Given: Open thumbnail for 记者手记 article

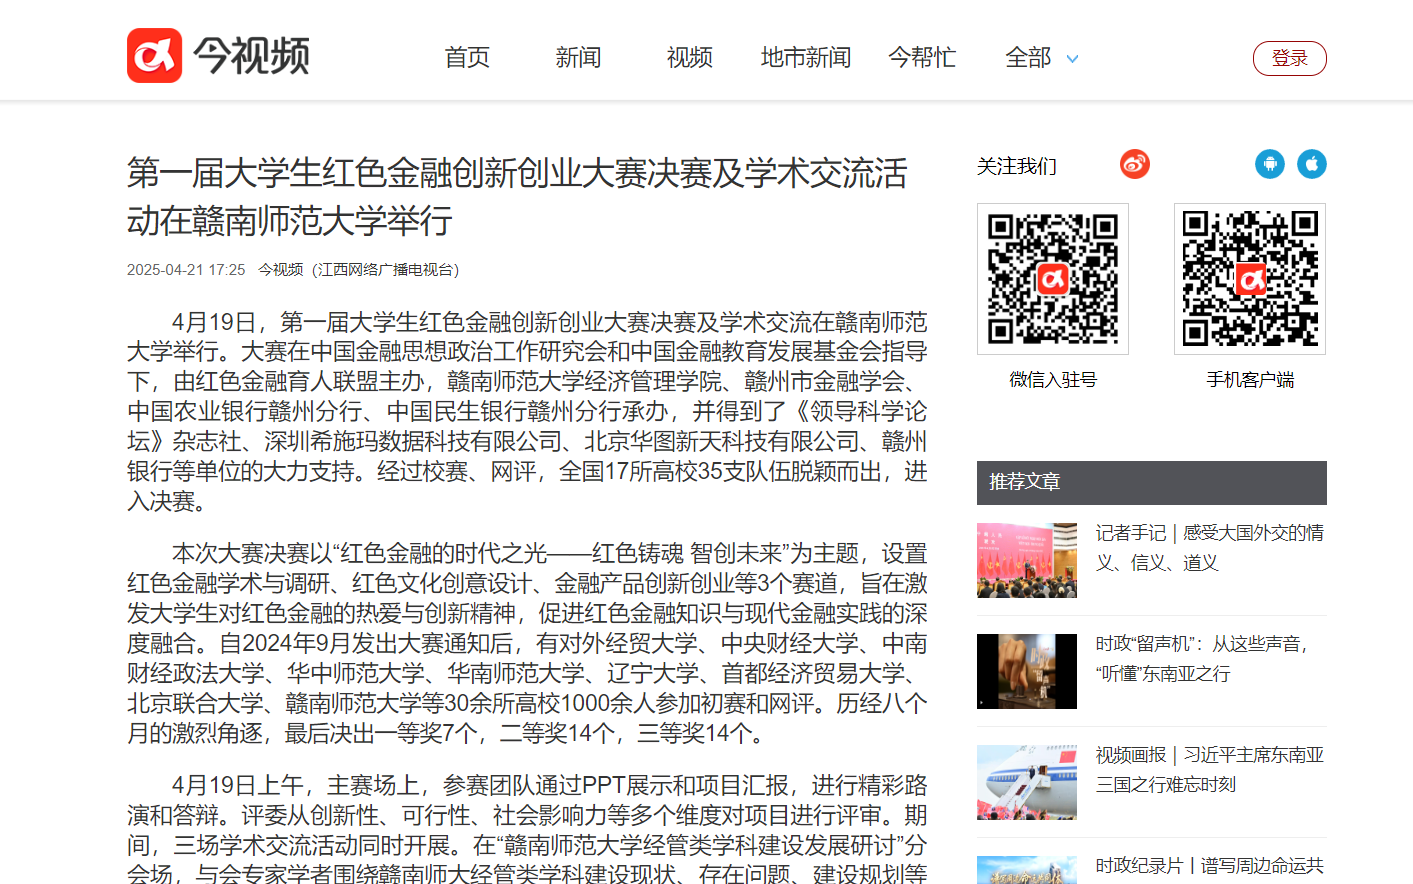Looking at the screenshot, I should (x=1027, y=560).
